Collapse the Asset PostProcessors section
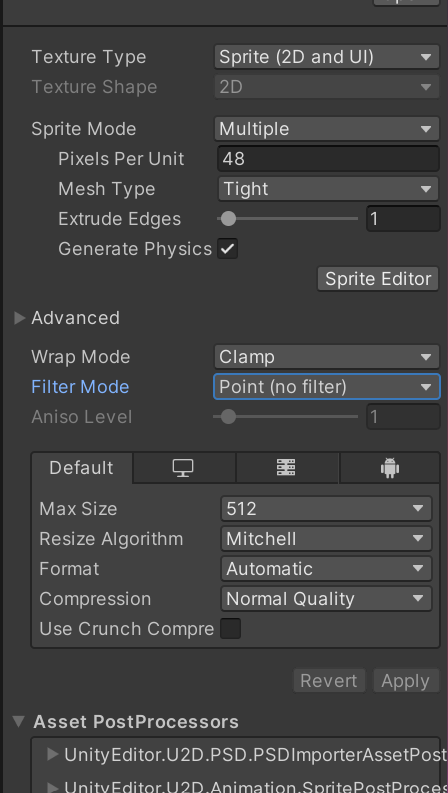This screenshot has height=793, width=448. click(19, 721)
